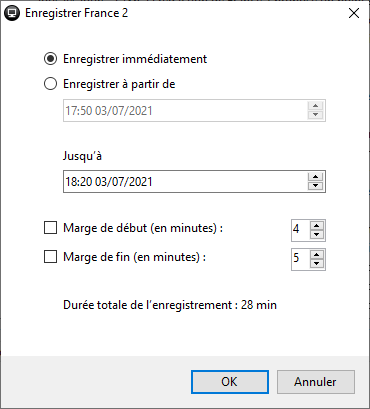Close the Enregistrer France 2 dialog
The height and width of the screenshot is (409, 370).
click(354, 13)
